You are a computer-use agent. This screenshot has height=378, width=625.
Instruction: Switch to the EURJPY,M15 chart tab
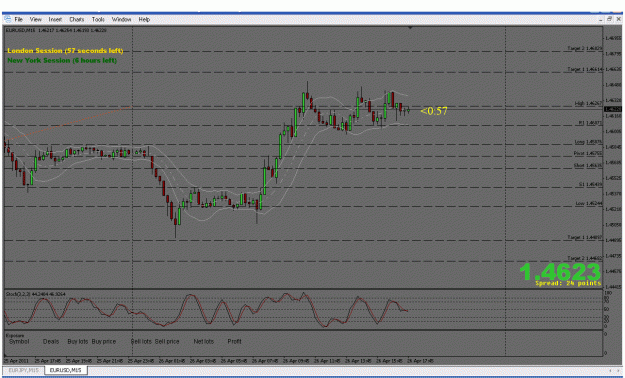coord(24,370)
